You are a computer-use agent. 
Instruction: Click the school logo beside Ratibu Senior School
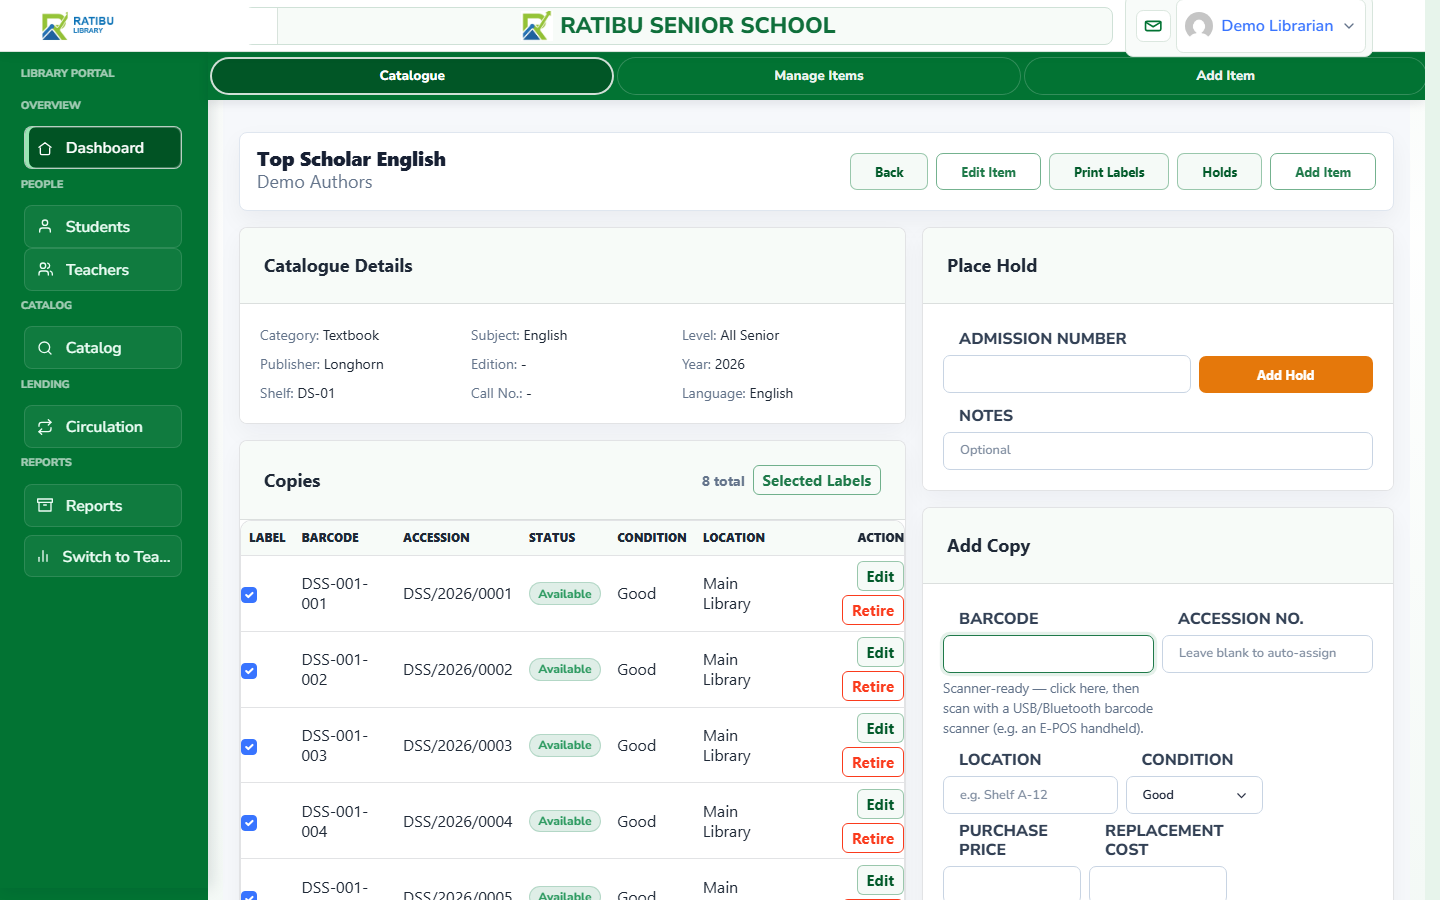click(537, 26)
